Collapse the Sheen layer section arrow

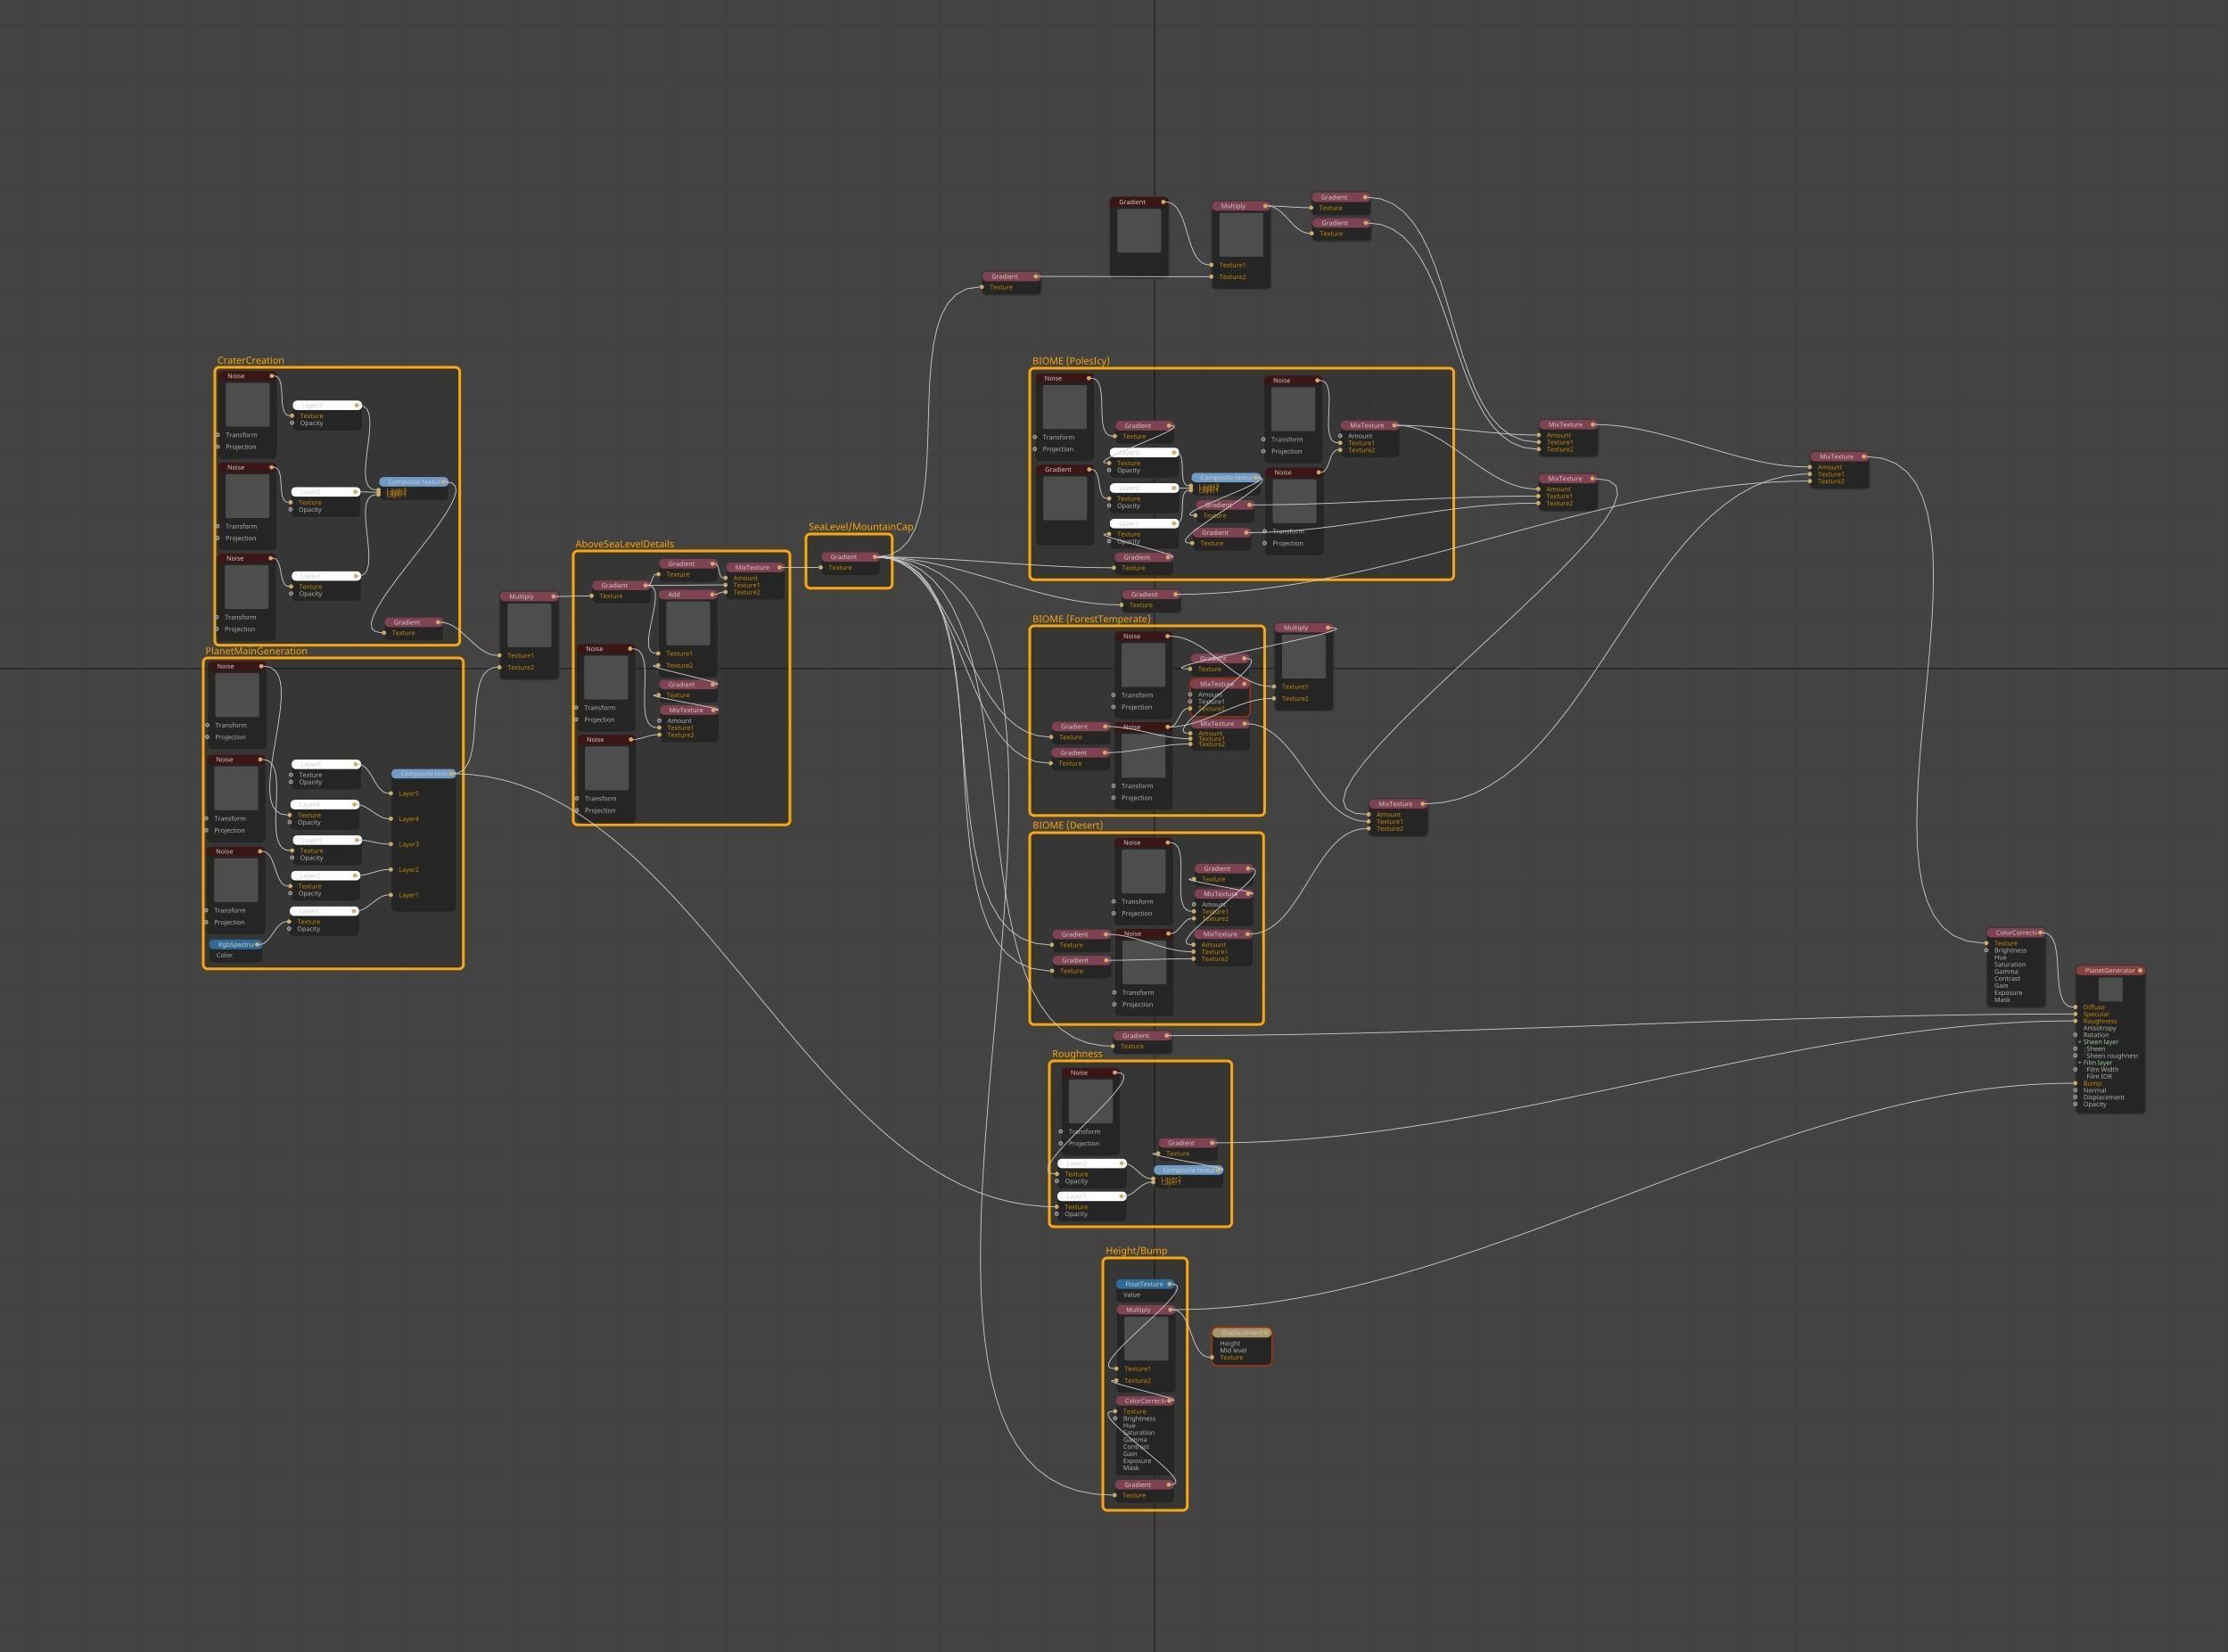coord(2080,1042)
